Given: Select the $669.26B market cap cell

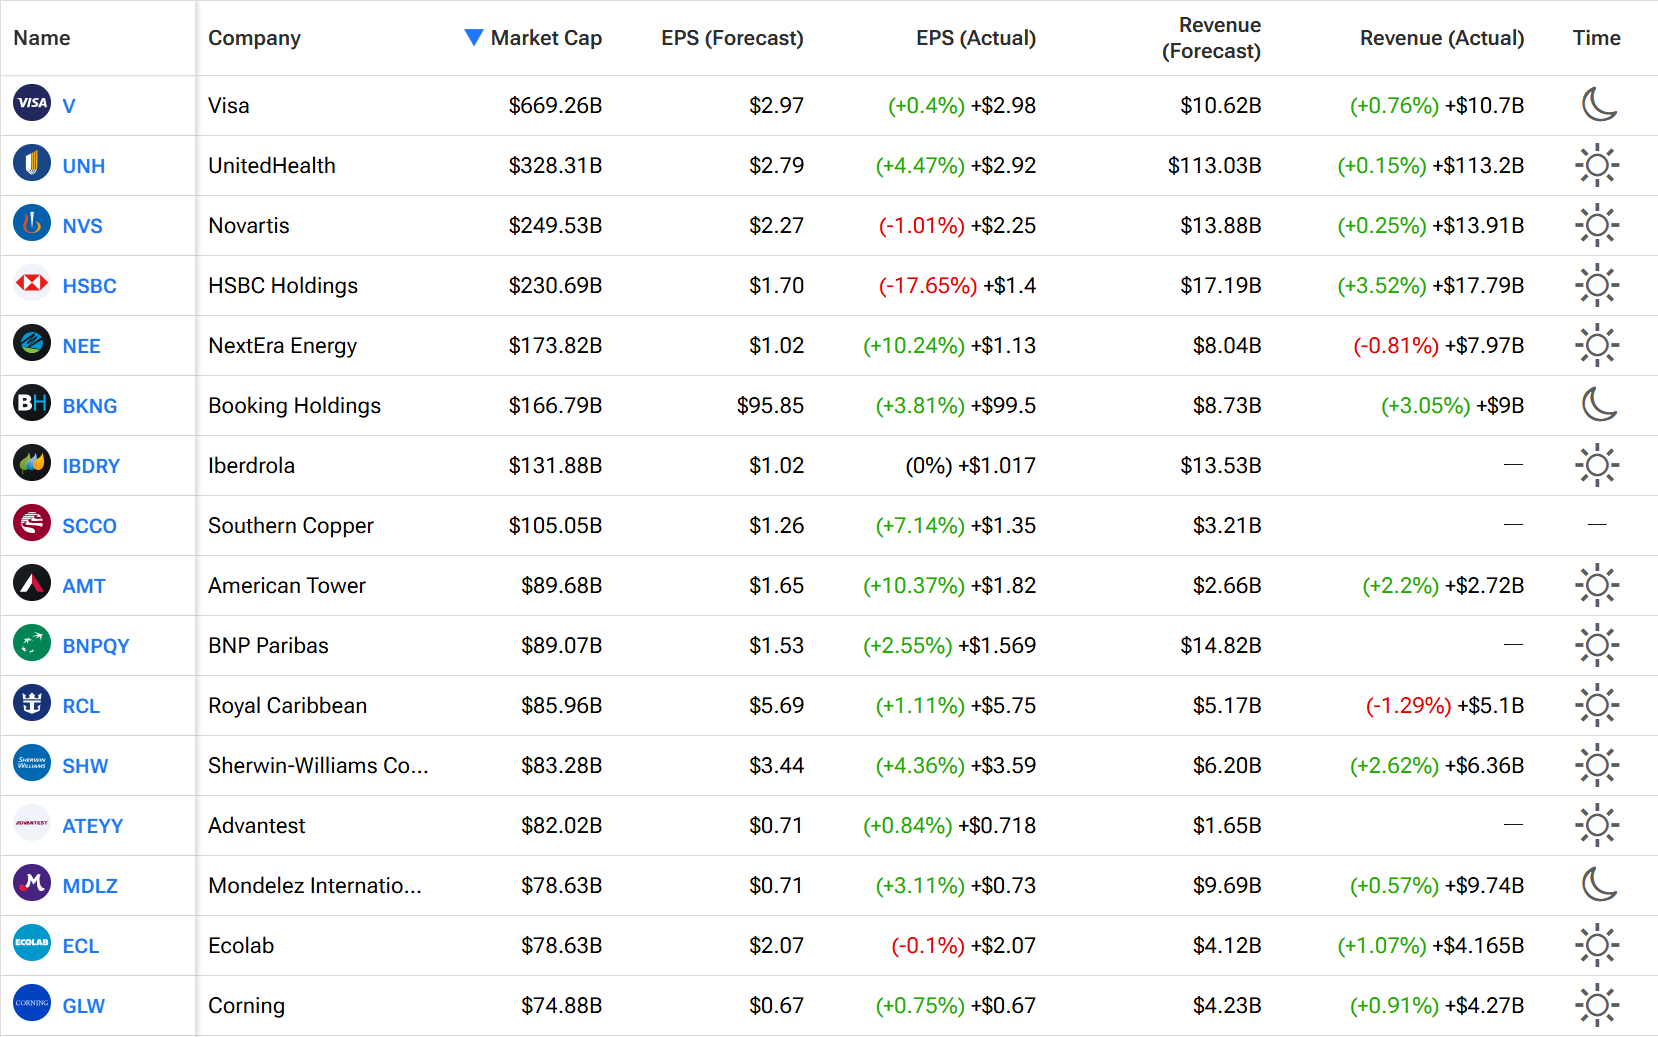Looking at the screenshot, I should pyautogui.click(x=555, y=106).
